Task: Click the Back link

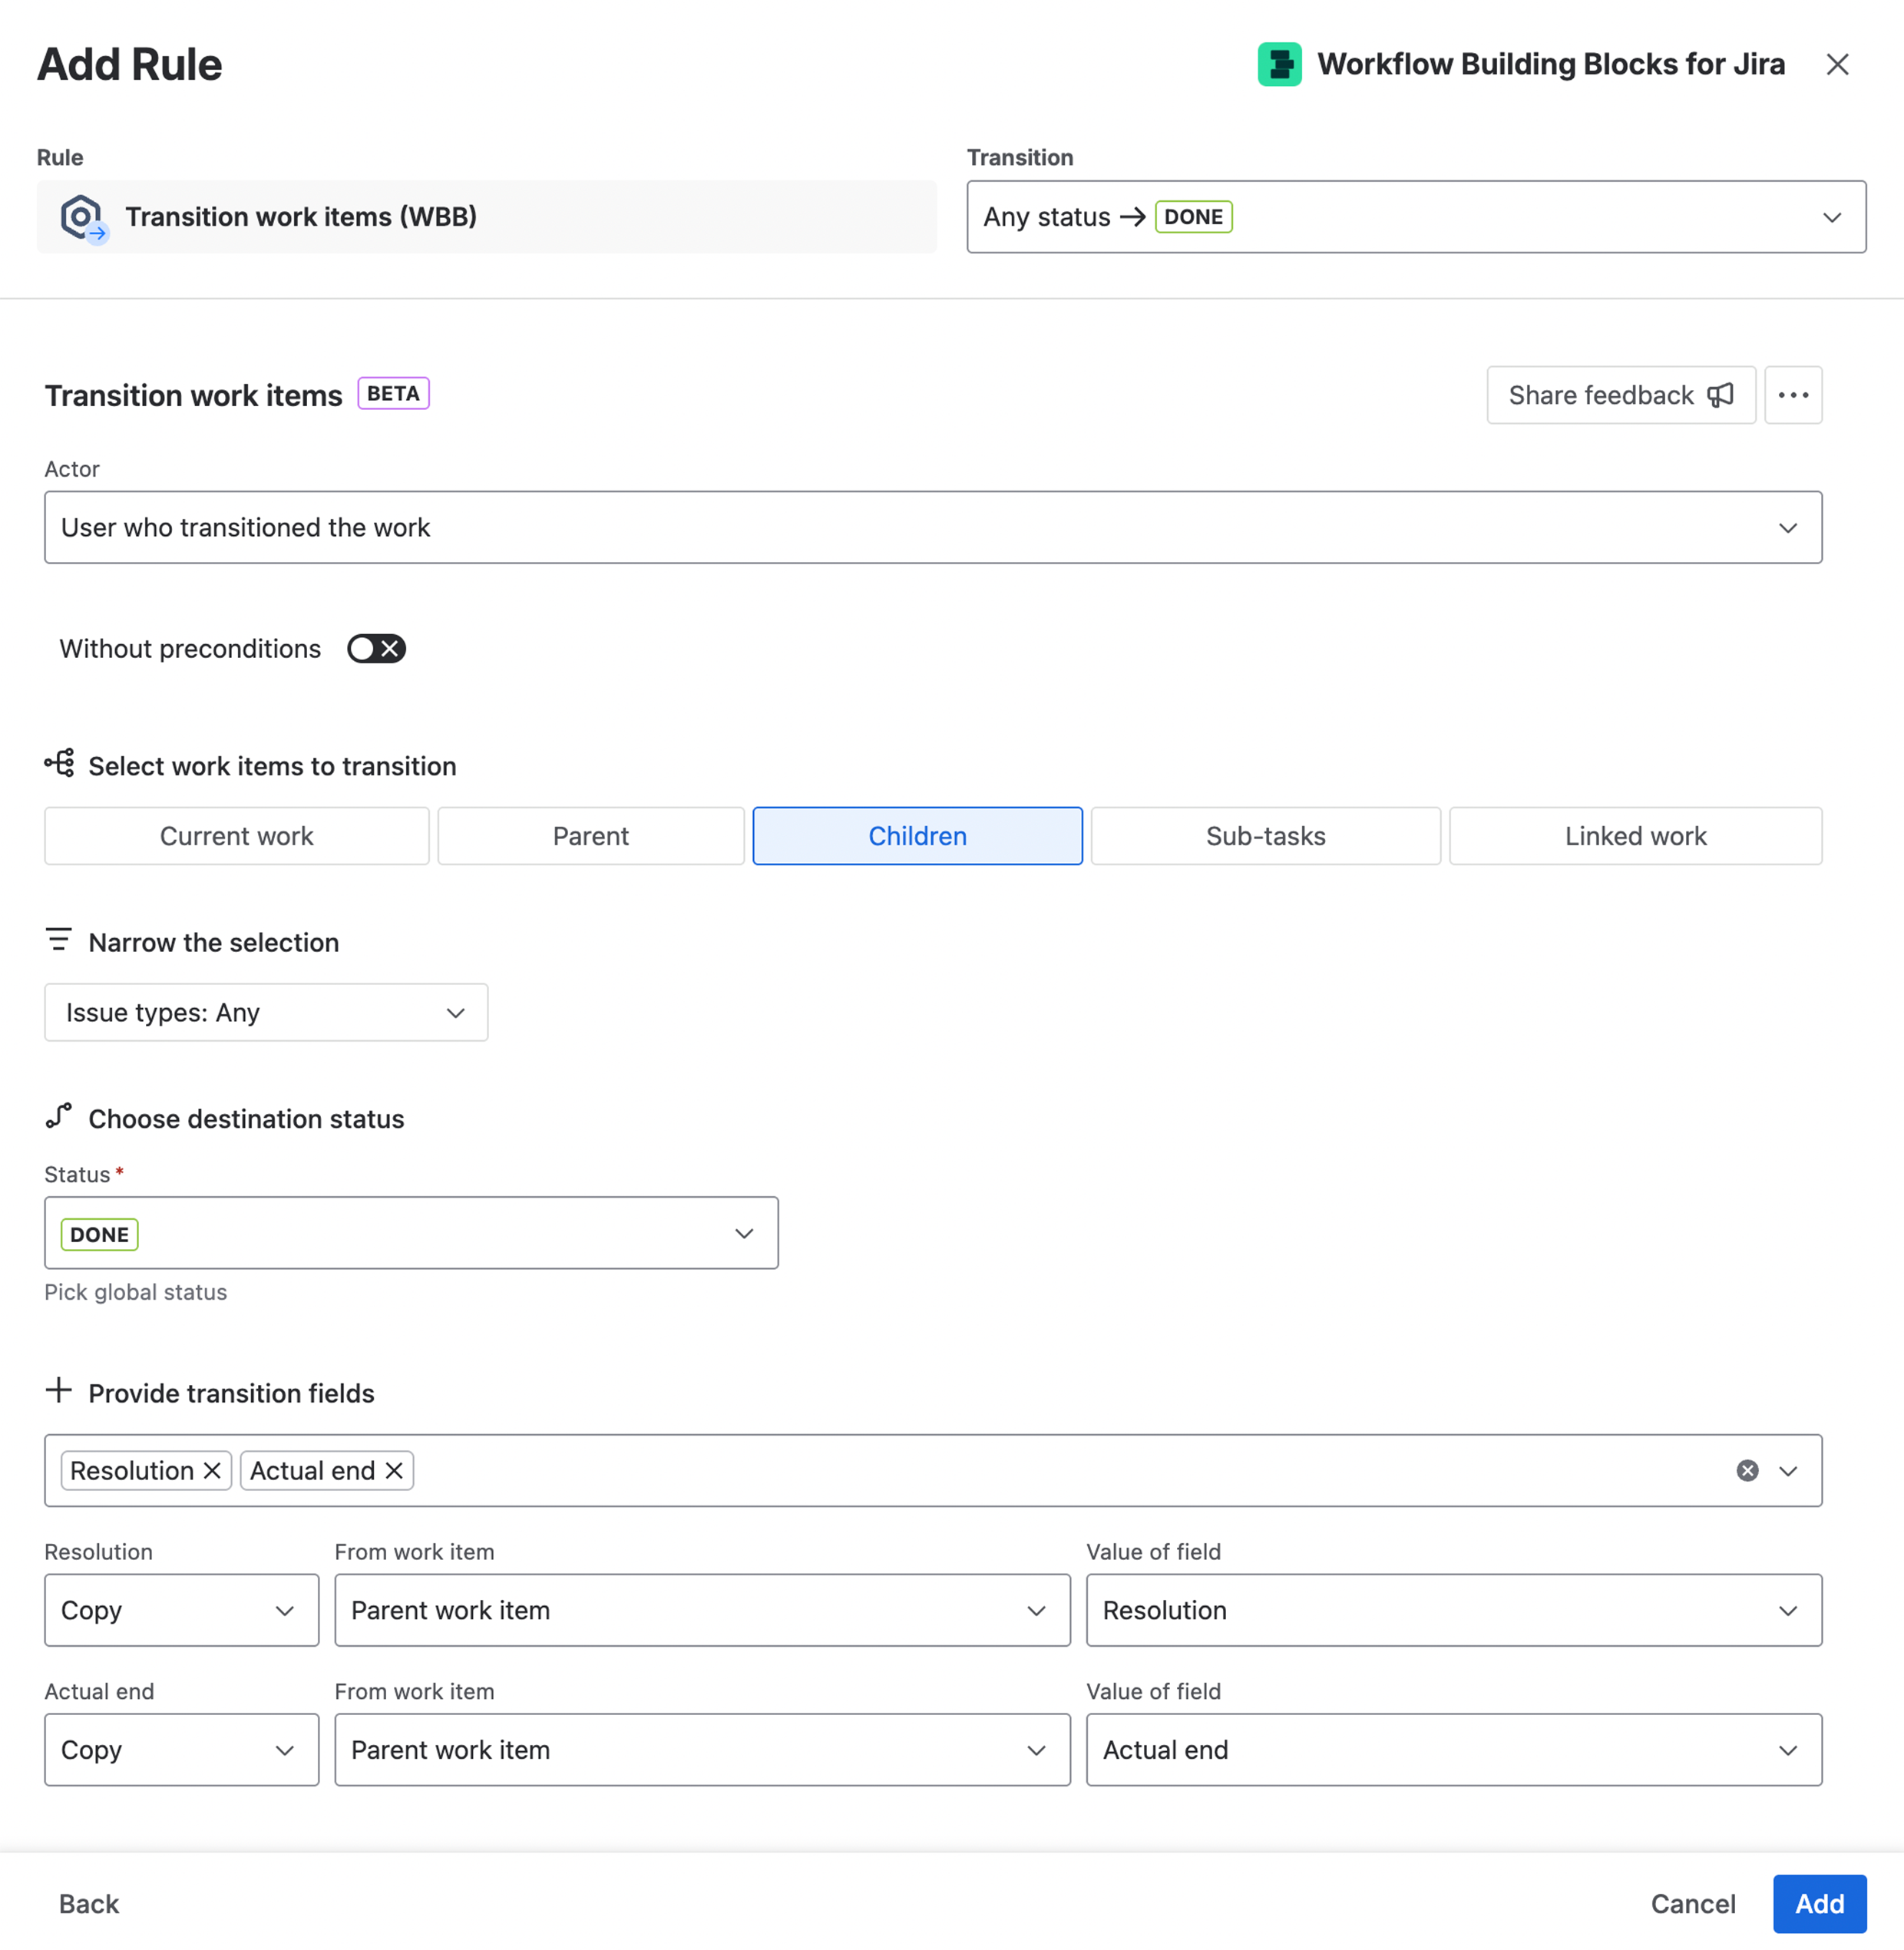Action: coord(86,1903)
